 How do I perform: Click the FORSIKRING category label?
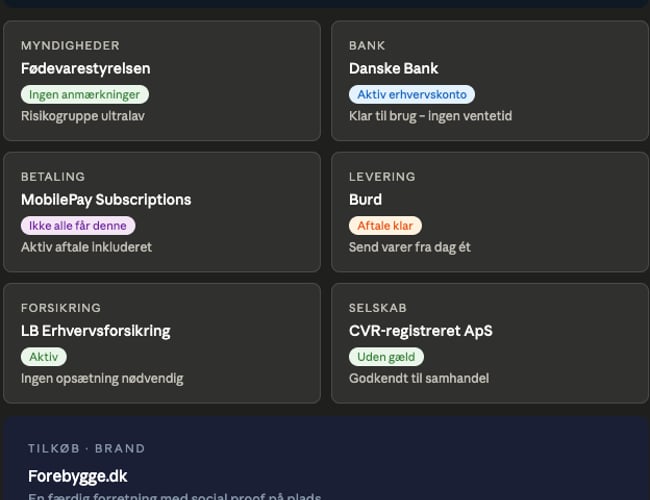(x=61, y=308)
